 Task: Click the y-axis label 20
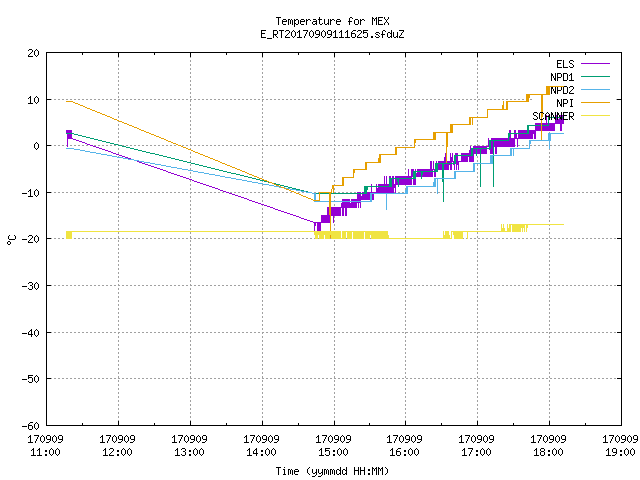point(33,53)
